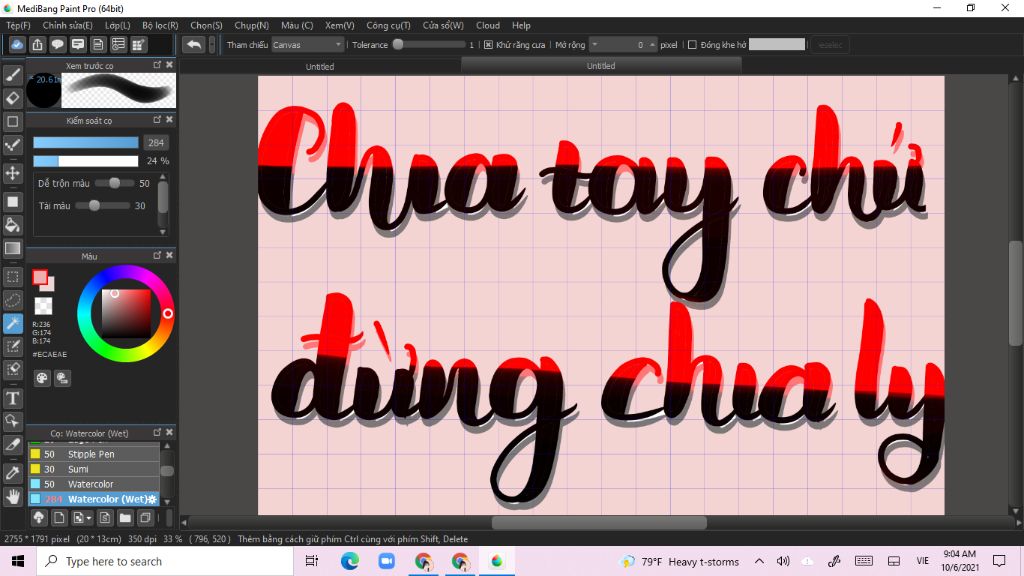The width and height of the screenshot is (1024, 576).
Task: Select the Gradient tool
Action: (12, 248)
